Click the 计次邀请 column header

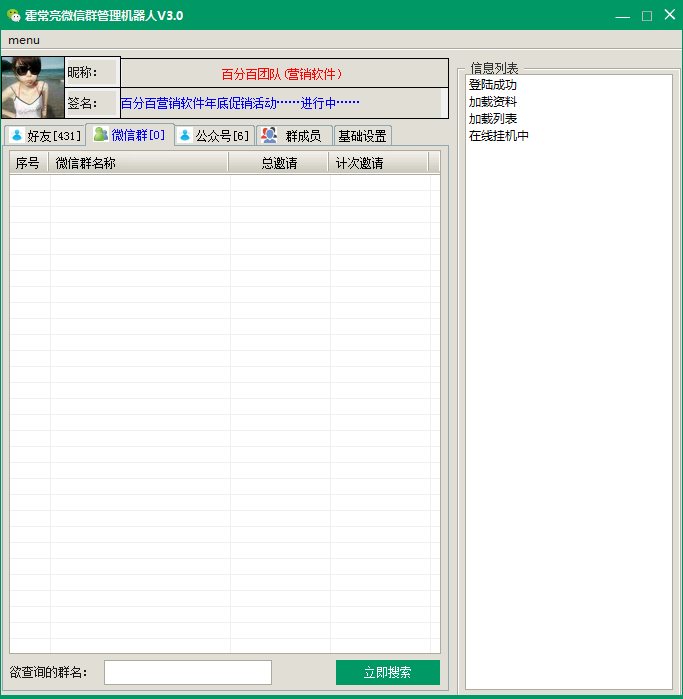[379, 163]
